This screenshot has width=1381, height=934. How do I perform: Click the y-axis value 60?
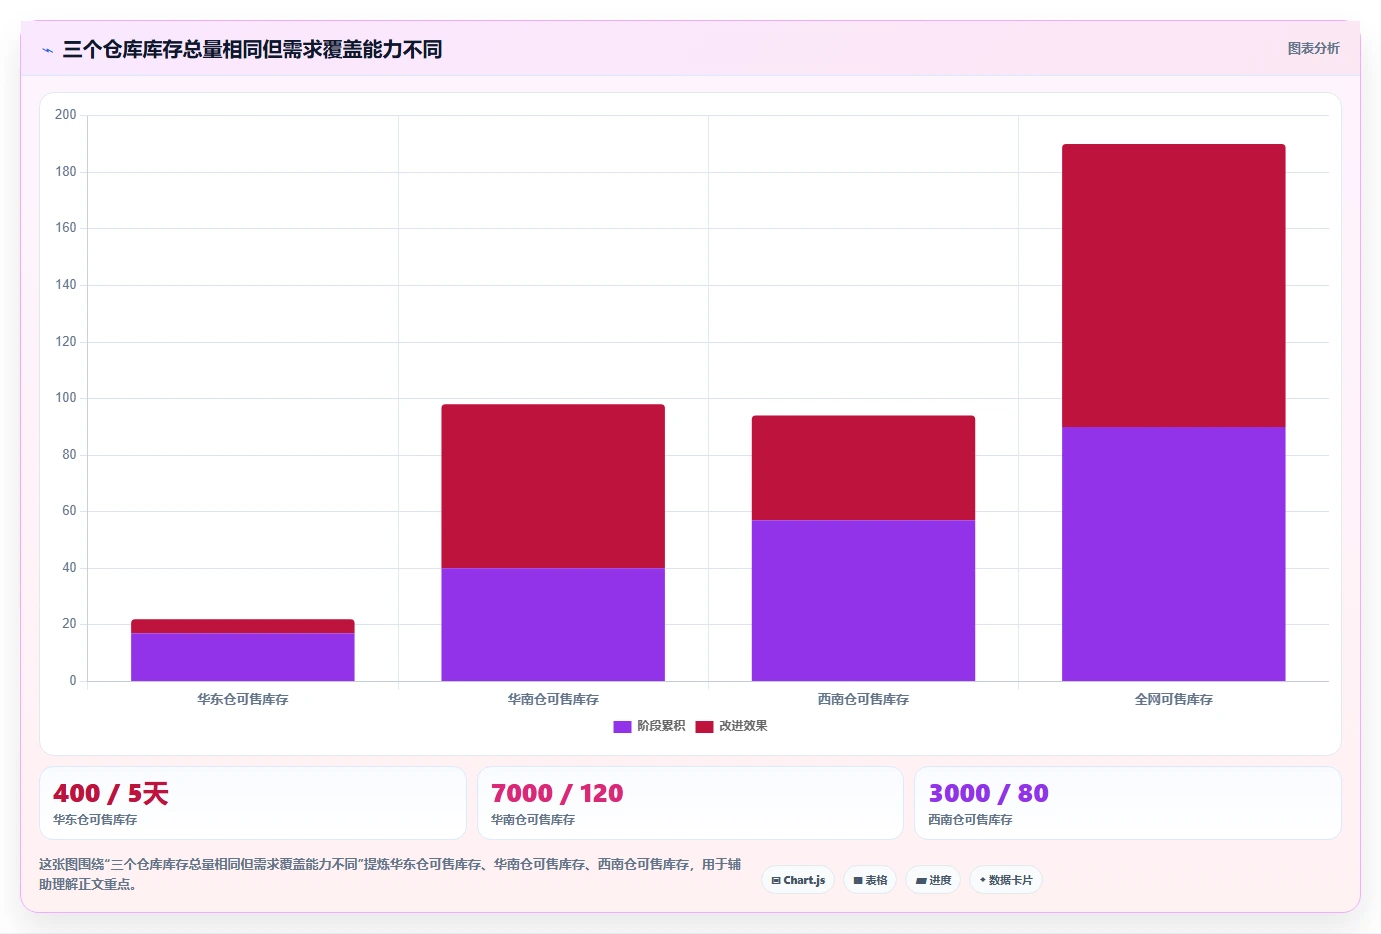tap(69, 511)
